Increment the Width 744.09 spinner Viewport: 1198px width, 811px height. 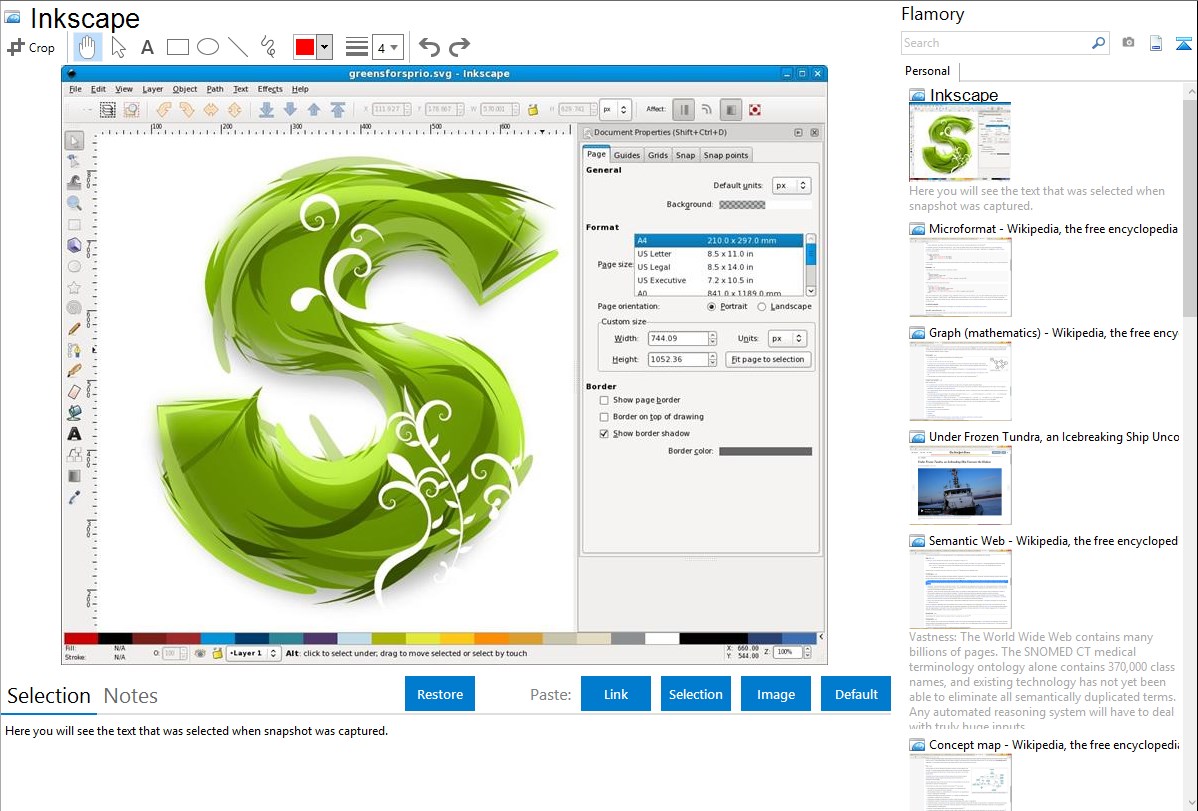713,336
